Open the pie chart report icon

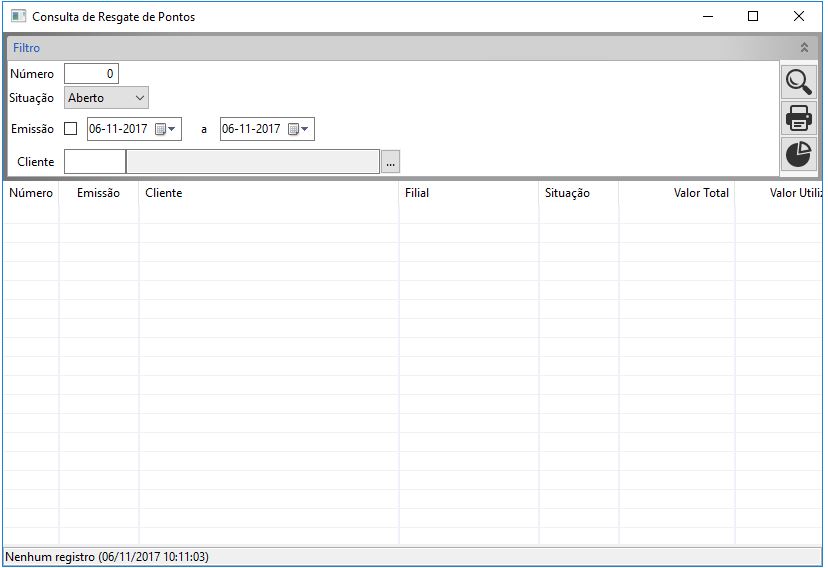(x=798, y=154)
